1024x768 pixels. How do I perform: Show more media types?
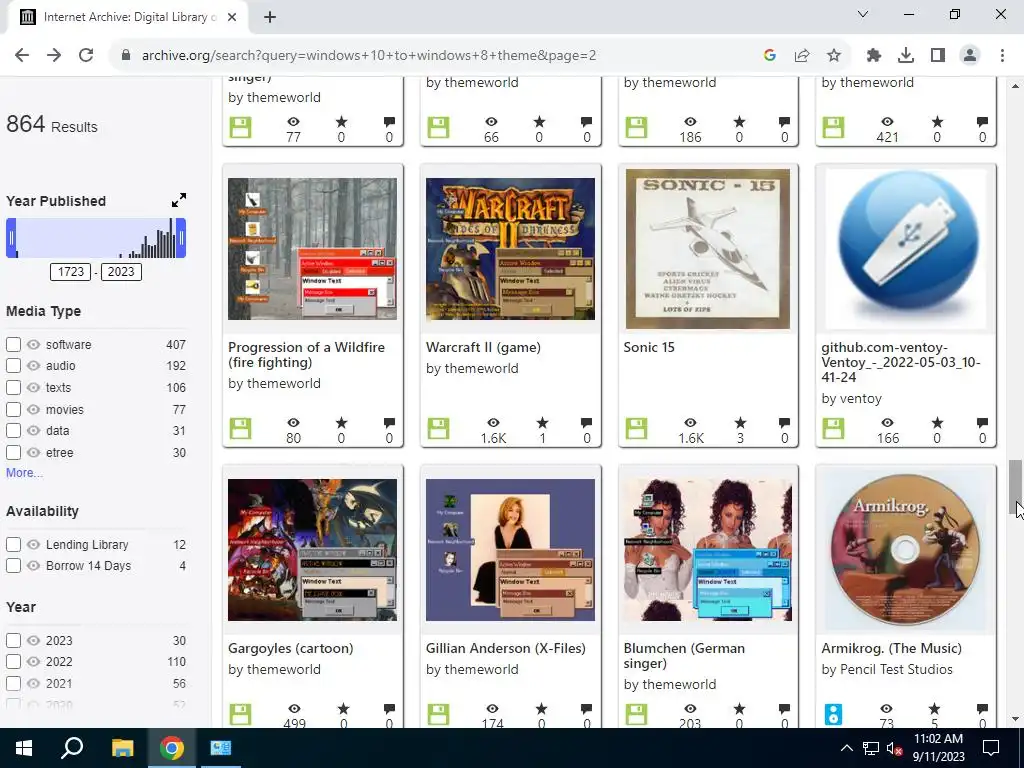[24, 472]
